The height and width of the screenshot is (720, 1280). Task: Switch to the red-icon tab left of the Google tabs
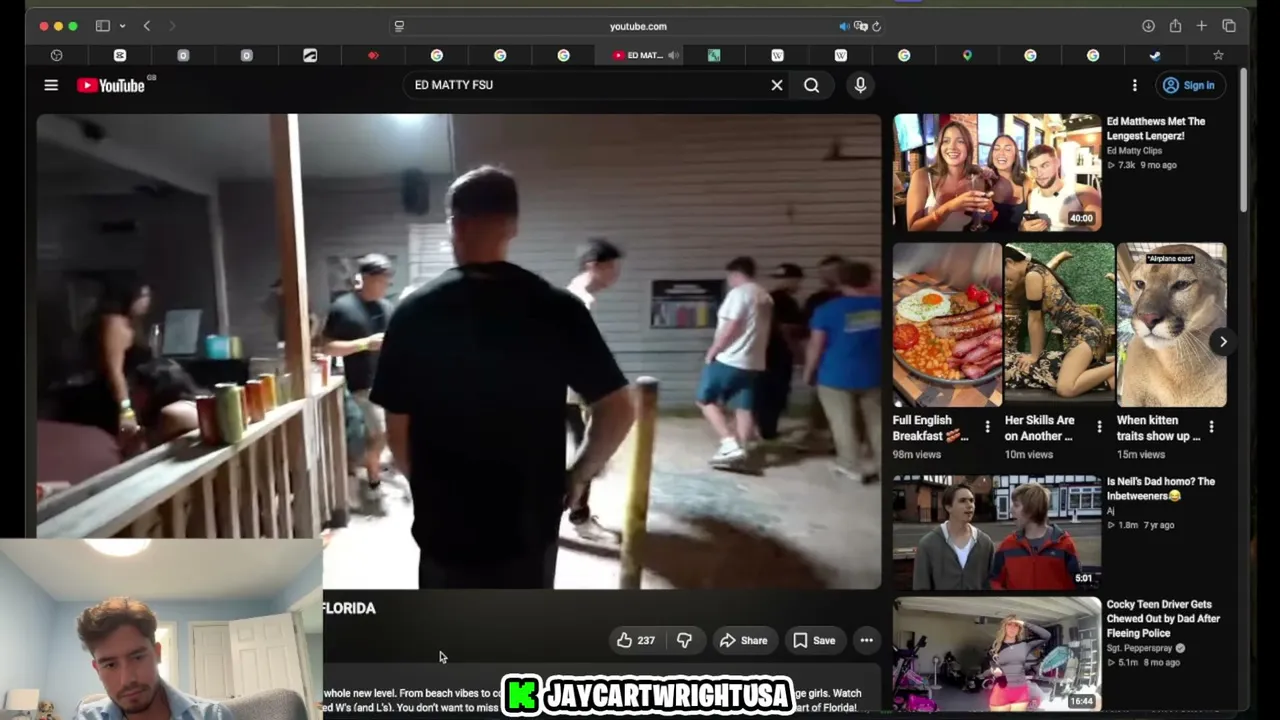[x=373, y=55]
